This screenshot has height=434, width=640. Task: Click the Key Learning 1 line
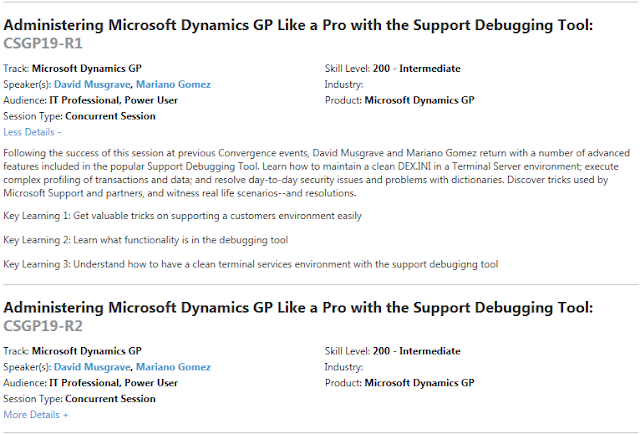click(183, 215)
